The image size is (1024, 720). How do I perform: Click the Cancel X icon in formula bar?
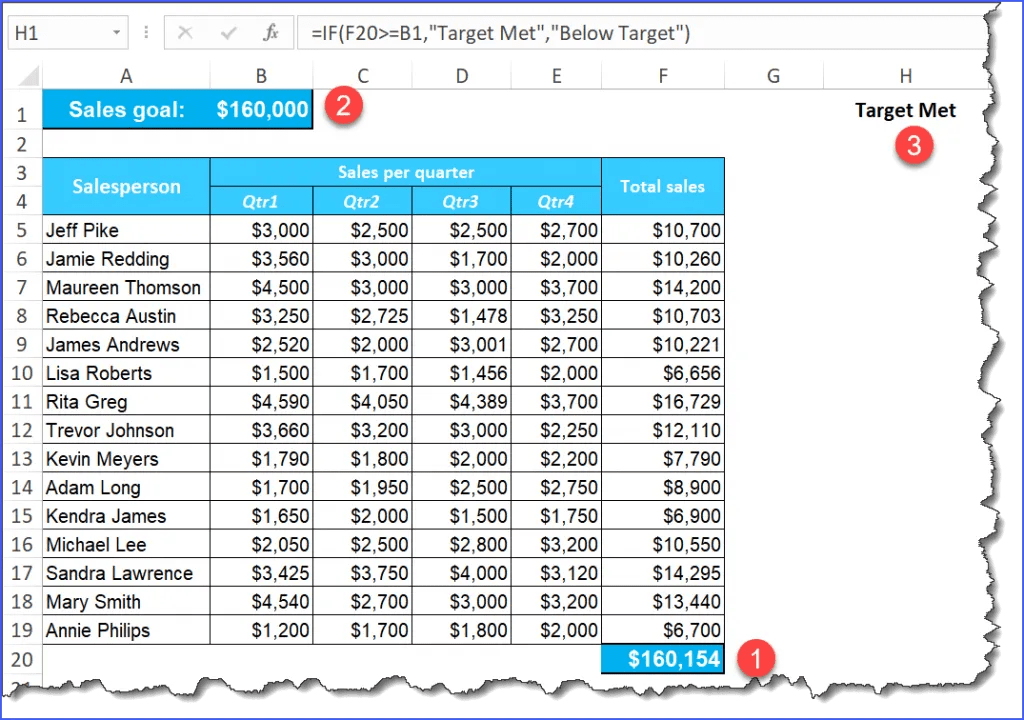coord(185,32)
